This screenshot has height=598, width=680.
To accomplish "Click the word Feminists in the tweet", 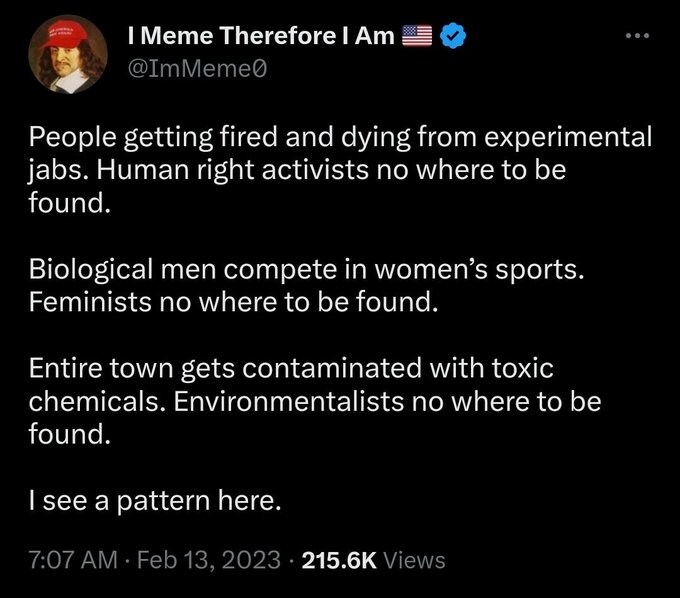I will tap(90, 302).
